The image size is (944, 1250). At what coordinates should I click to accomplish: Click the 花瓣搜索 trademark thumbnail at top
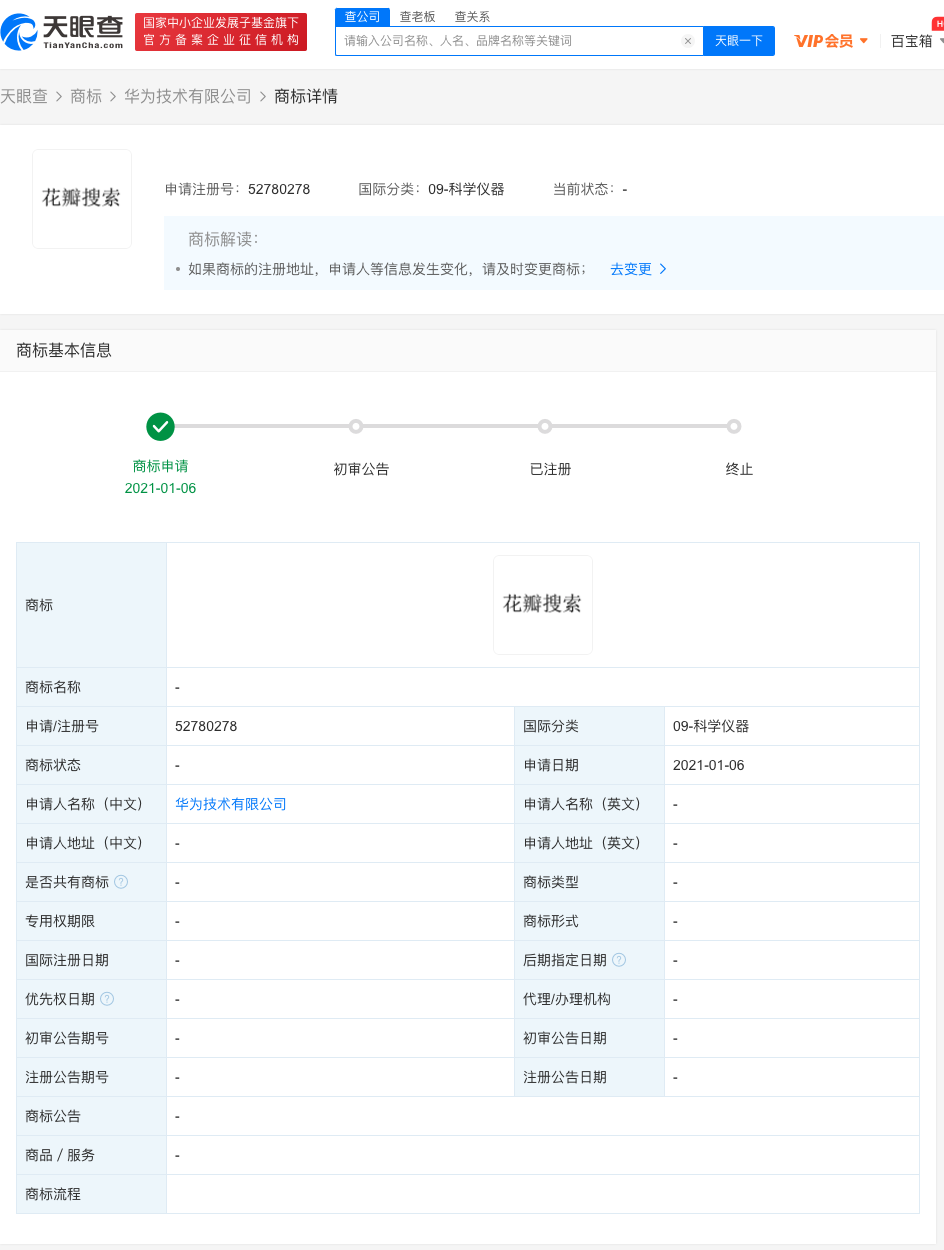pos(82,198)
